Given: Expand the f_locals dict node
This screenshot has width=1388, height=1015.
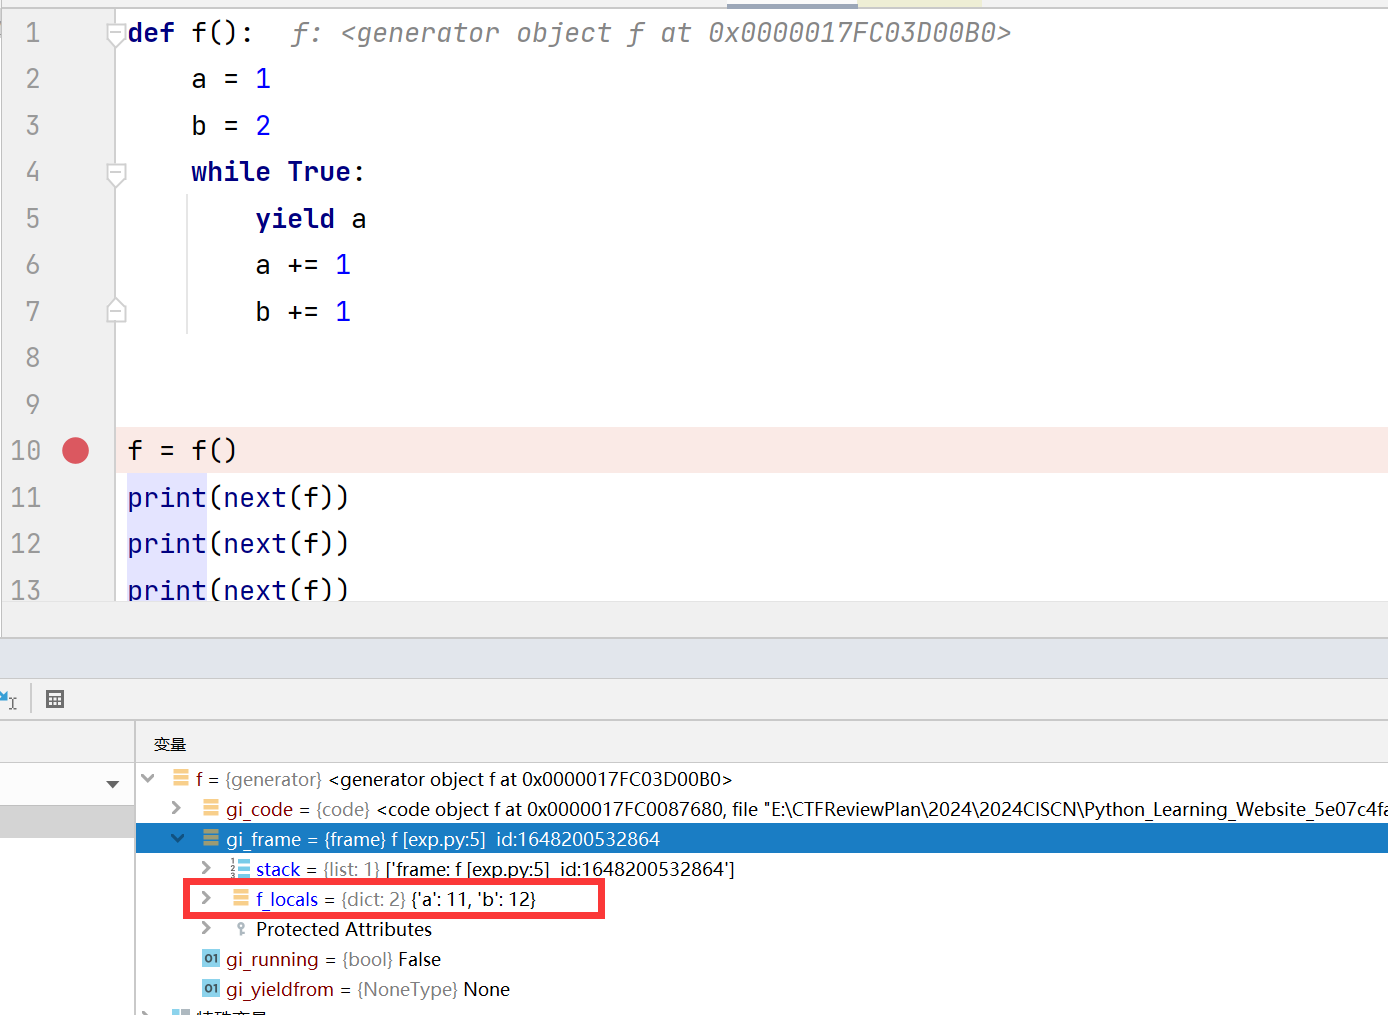Looking at the screenshot, I should tap(206, 898).
